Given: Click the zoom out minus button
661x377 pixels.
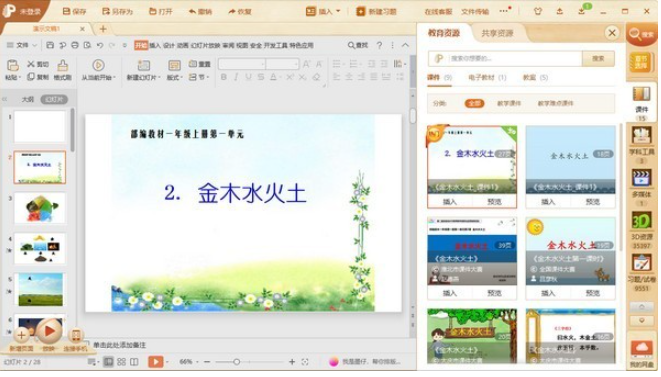Looking at the screenshot, I should click(207, 362).
